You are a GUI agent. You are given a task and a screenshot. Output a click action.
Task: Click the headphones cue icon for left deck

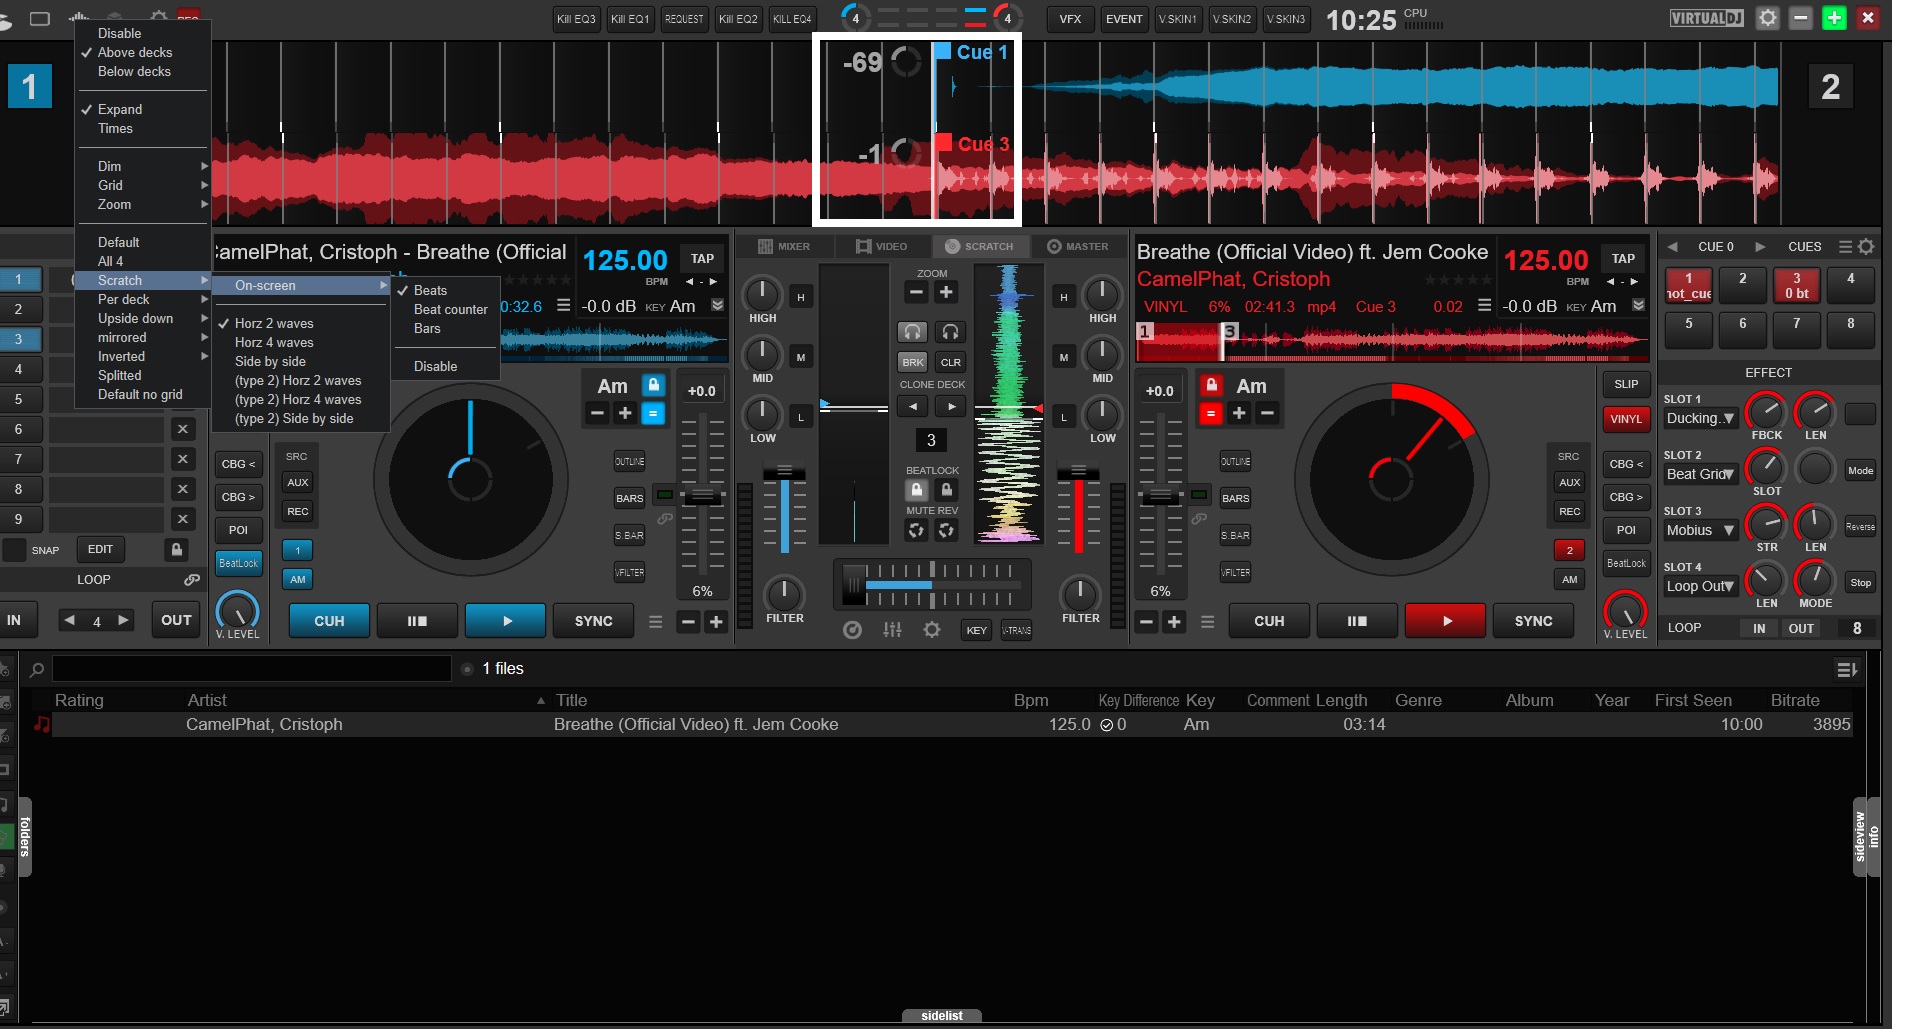click(912, 331)
